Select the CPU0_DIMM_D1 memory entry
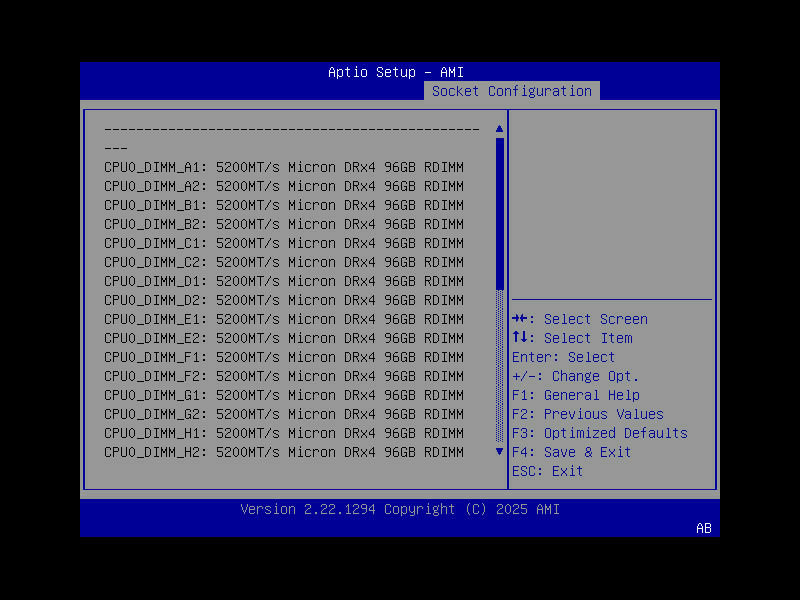The image size is (800, 600). (282, 280)
